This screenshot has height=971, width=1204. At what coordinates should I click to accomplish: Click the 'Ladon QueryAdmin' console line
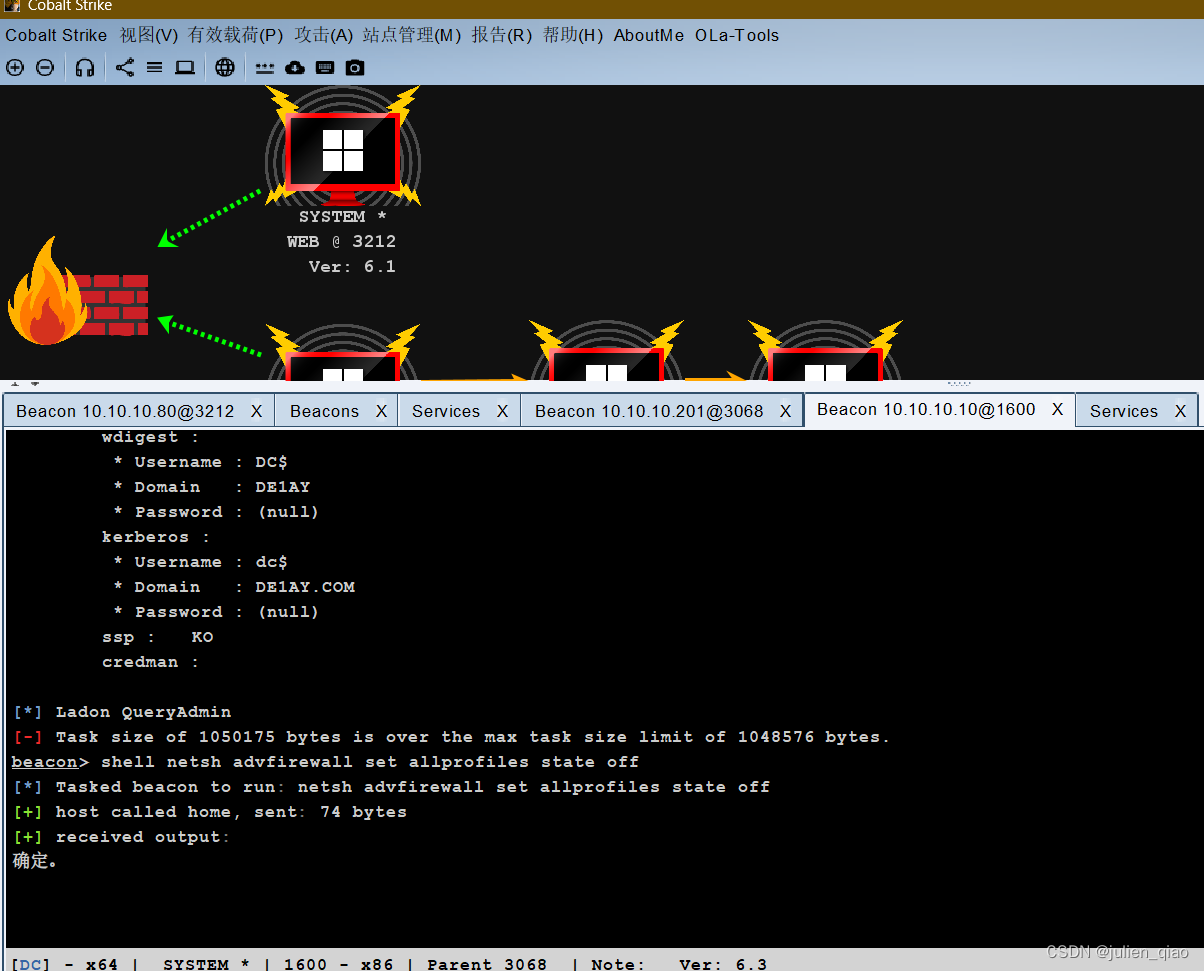[122, 712]
